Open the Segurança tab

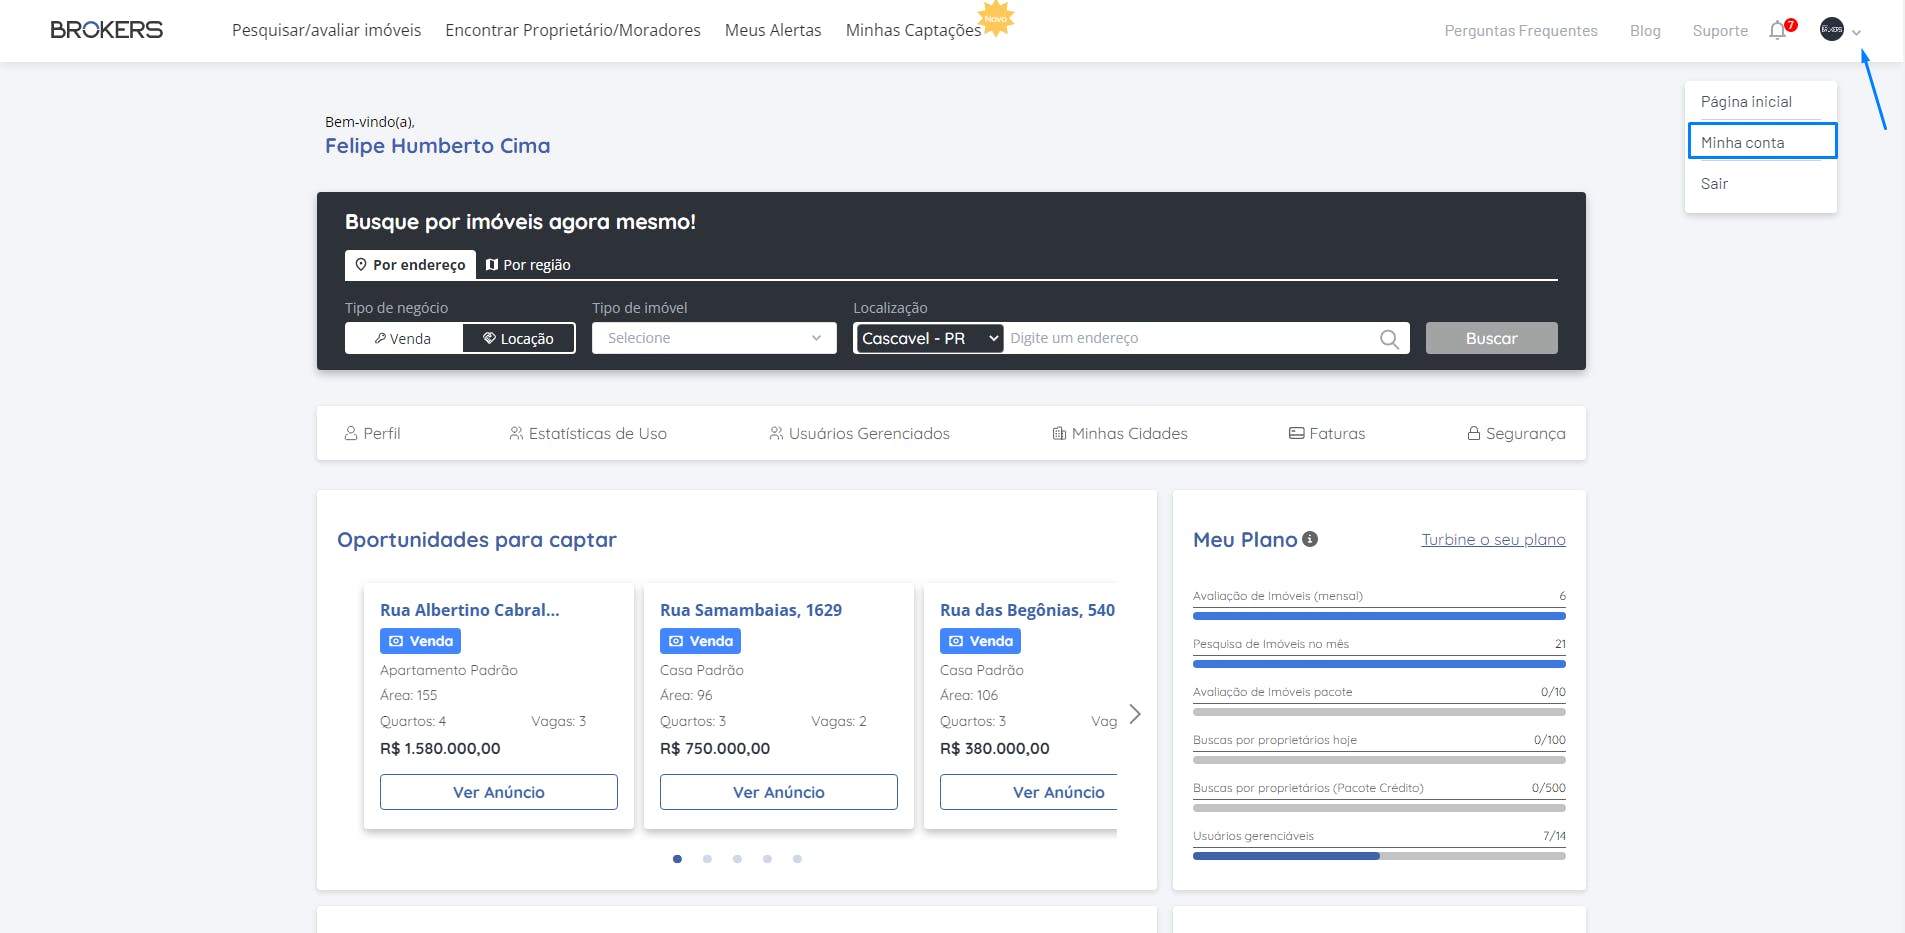1516,433
